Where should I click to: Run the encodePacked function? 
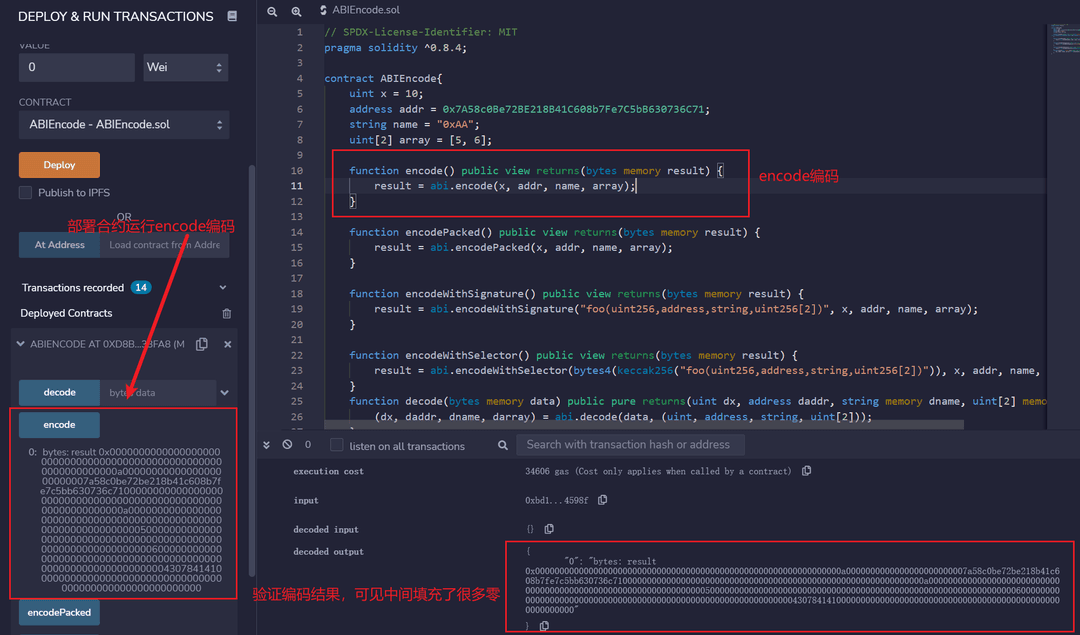click(59, 612)
